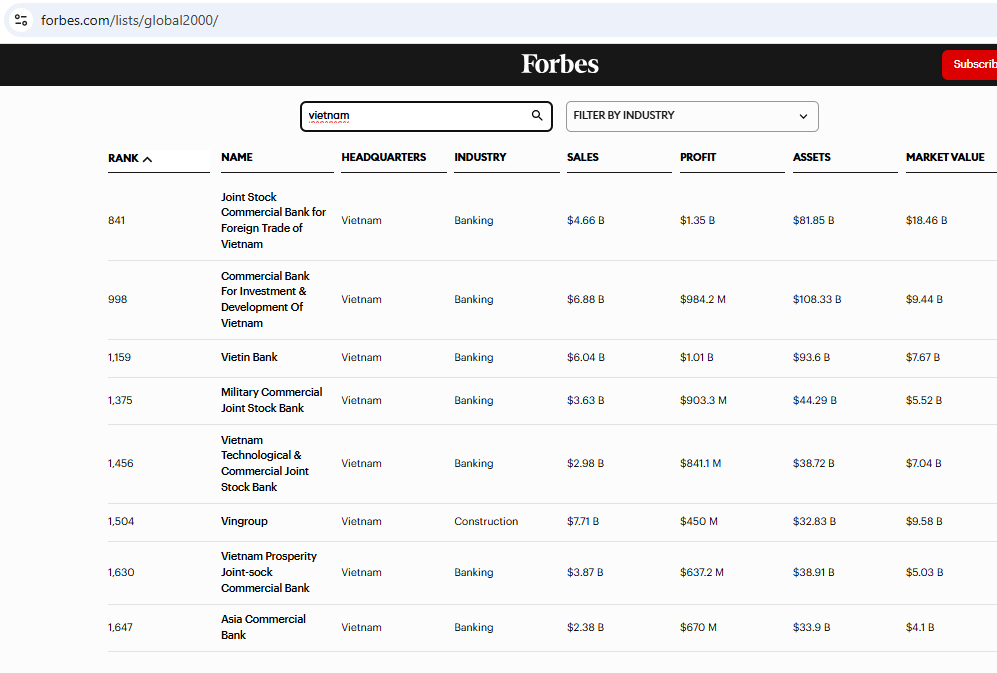The width and height of the screenshot is (997, 673).
Task: Open Military Commercial Joint Stock Bank
Action: [x=271, y=400]
